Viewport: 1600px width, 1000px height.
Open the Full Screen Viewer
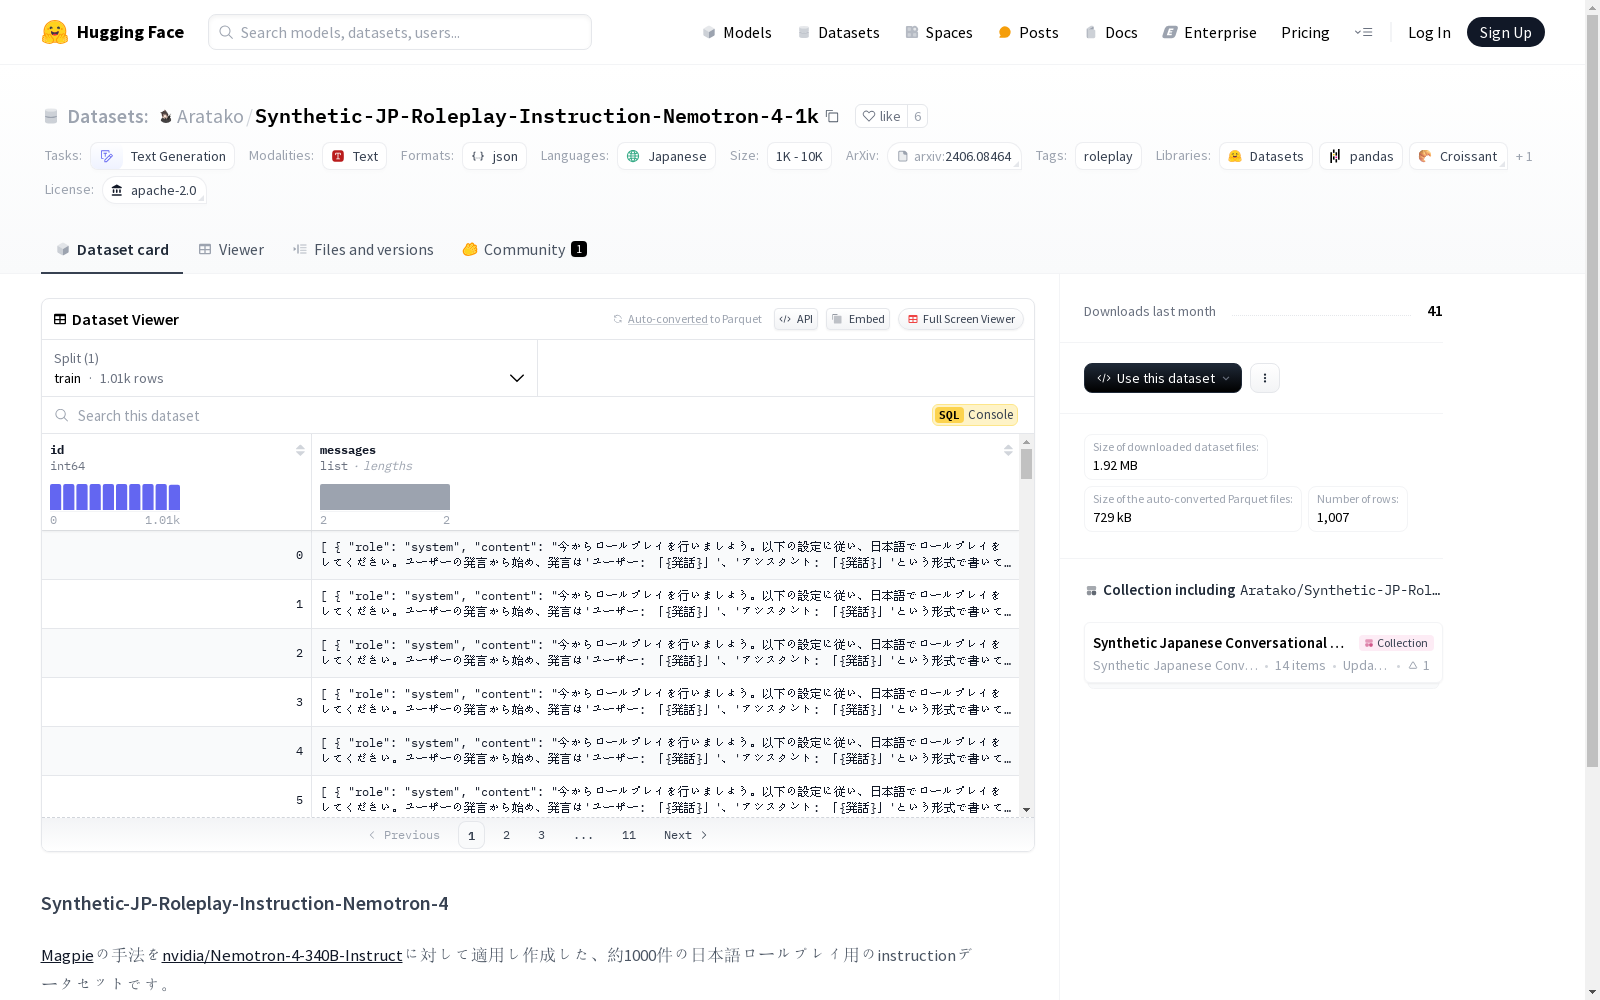tap(961, 319)
